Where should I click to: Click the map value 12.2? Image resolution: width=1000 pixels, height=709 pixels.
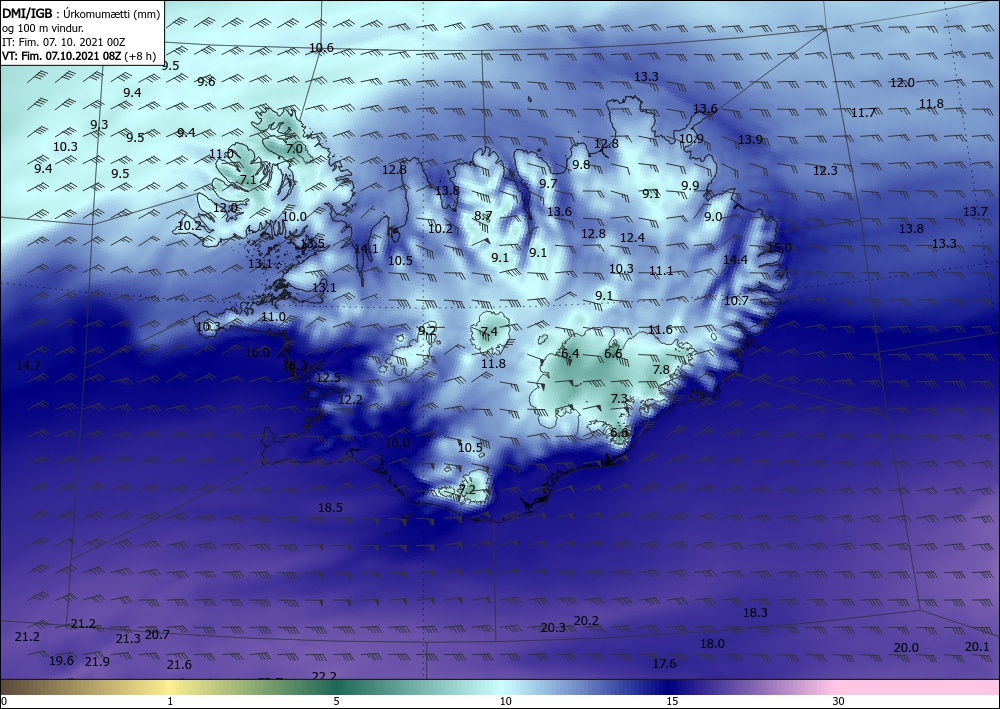pos(350,400)
